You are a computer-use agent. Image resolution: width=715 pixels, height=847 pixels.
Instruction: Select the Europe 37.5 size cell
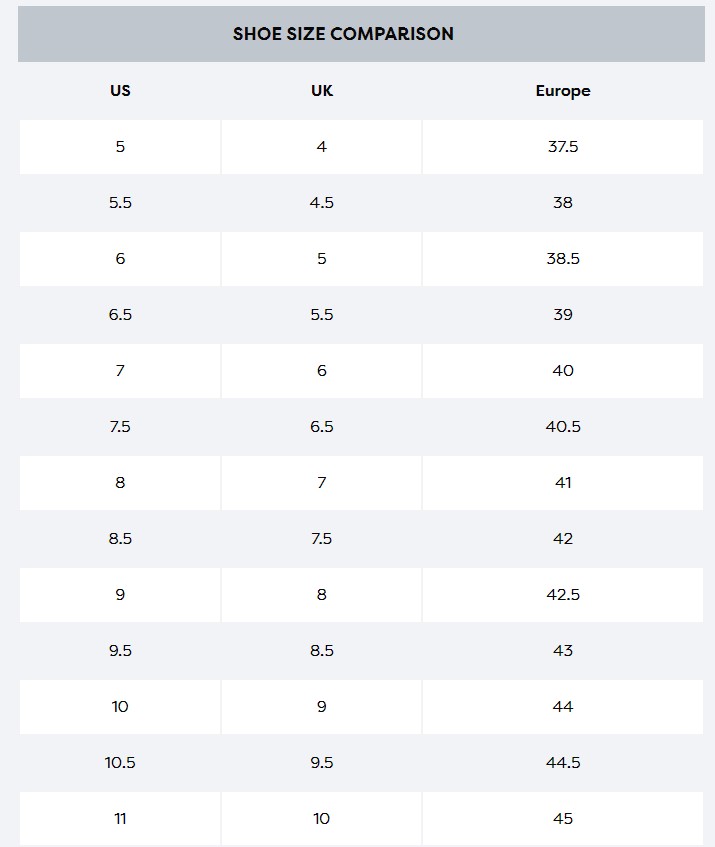click(562, 147)
